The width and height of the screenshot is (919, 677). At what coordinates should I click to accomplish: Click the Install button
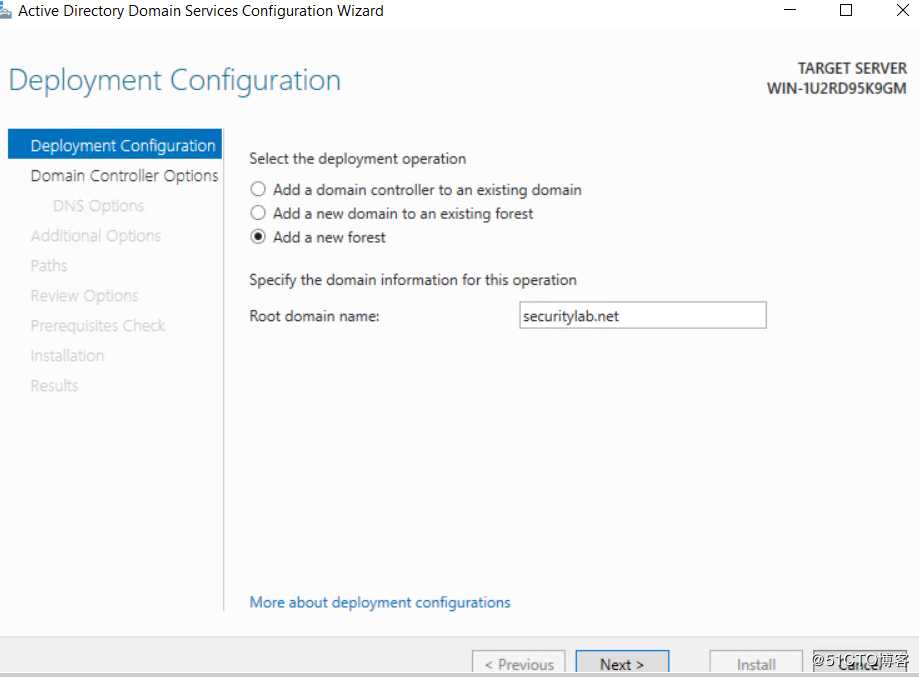755,664
